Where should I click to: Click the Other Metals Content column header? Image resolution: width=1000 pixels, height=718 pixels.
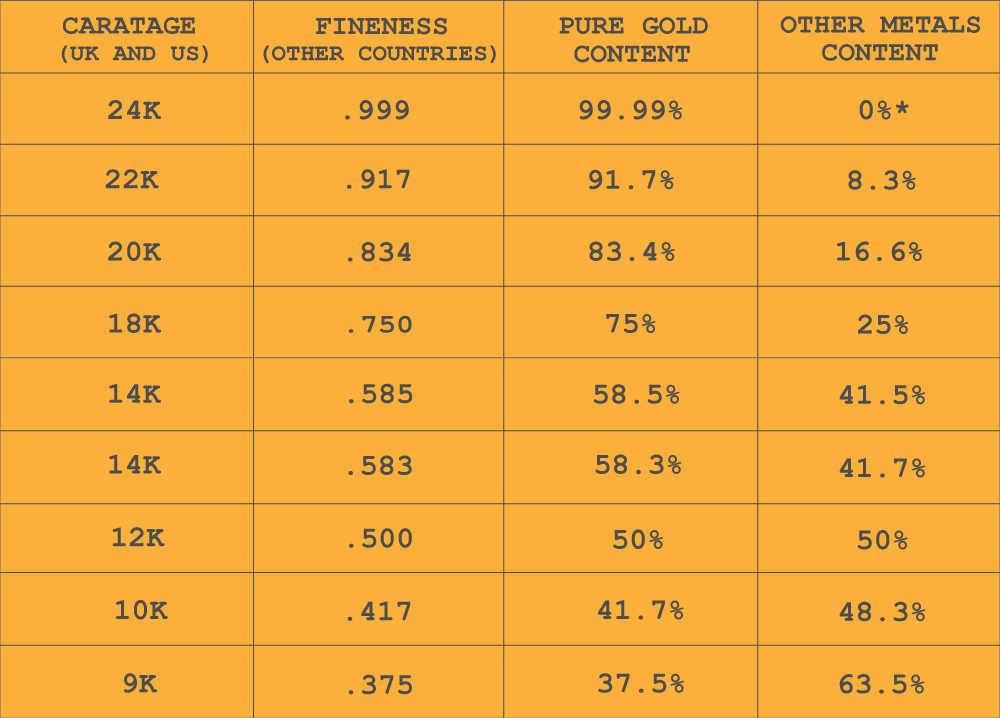pyautogui.click(x=880, y=40)
